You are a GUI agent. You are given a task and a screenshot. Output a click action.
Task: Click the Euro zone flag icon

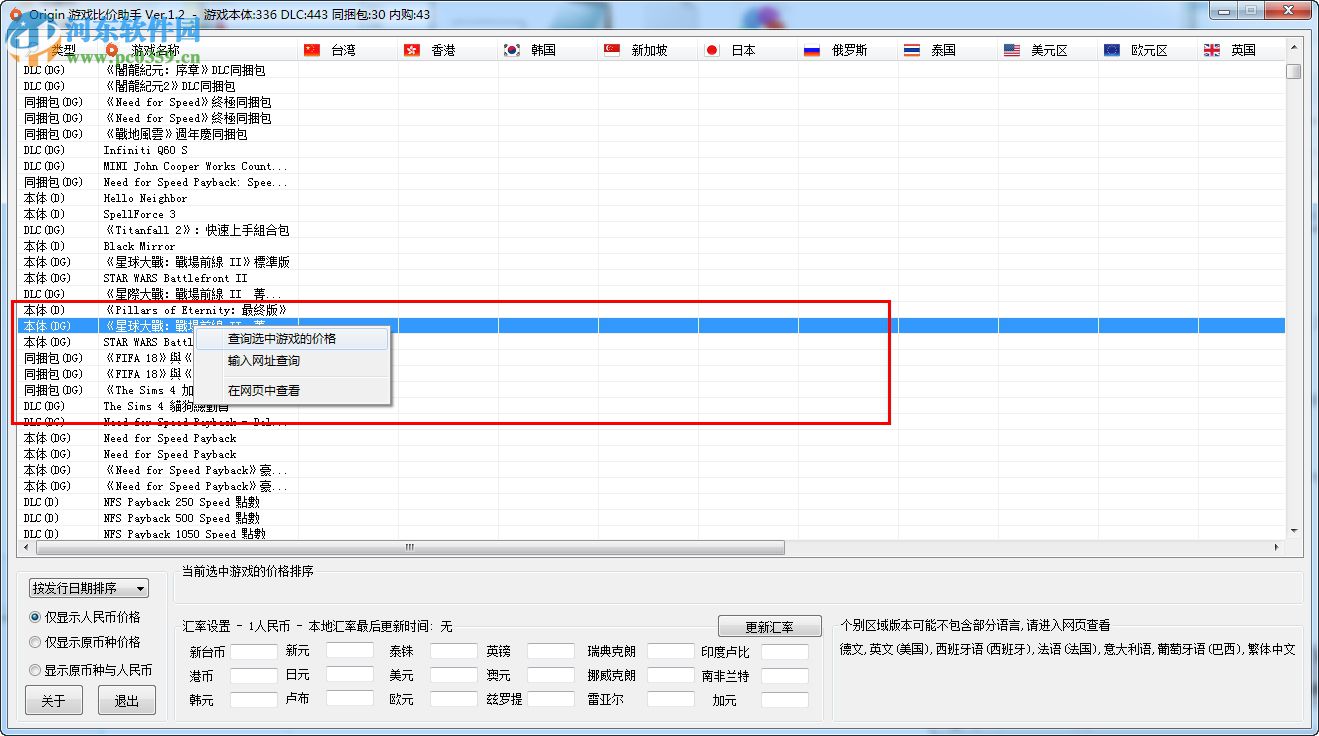coord(1111,48)
